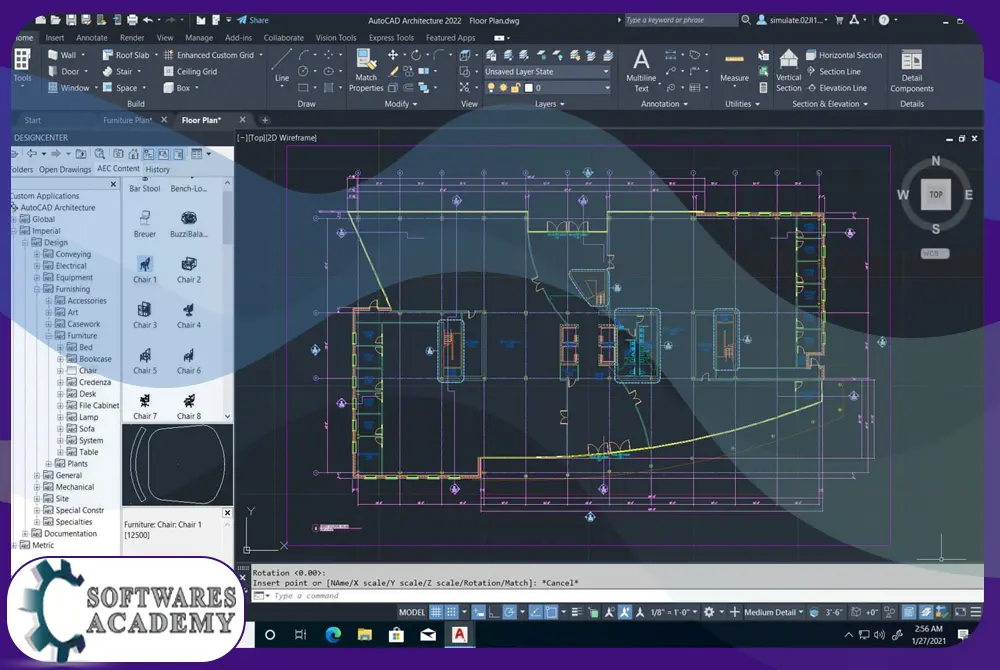Image resolution: width=1000 pixels, height=670 pixels.
Task: Click the Match Properties tool
Action: tap(365, 71)
